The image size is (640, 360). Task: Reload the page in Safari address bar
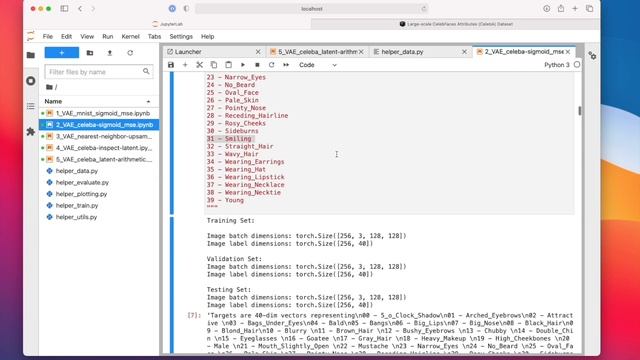click(423, 9)
